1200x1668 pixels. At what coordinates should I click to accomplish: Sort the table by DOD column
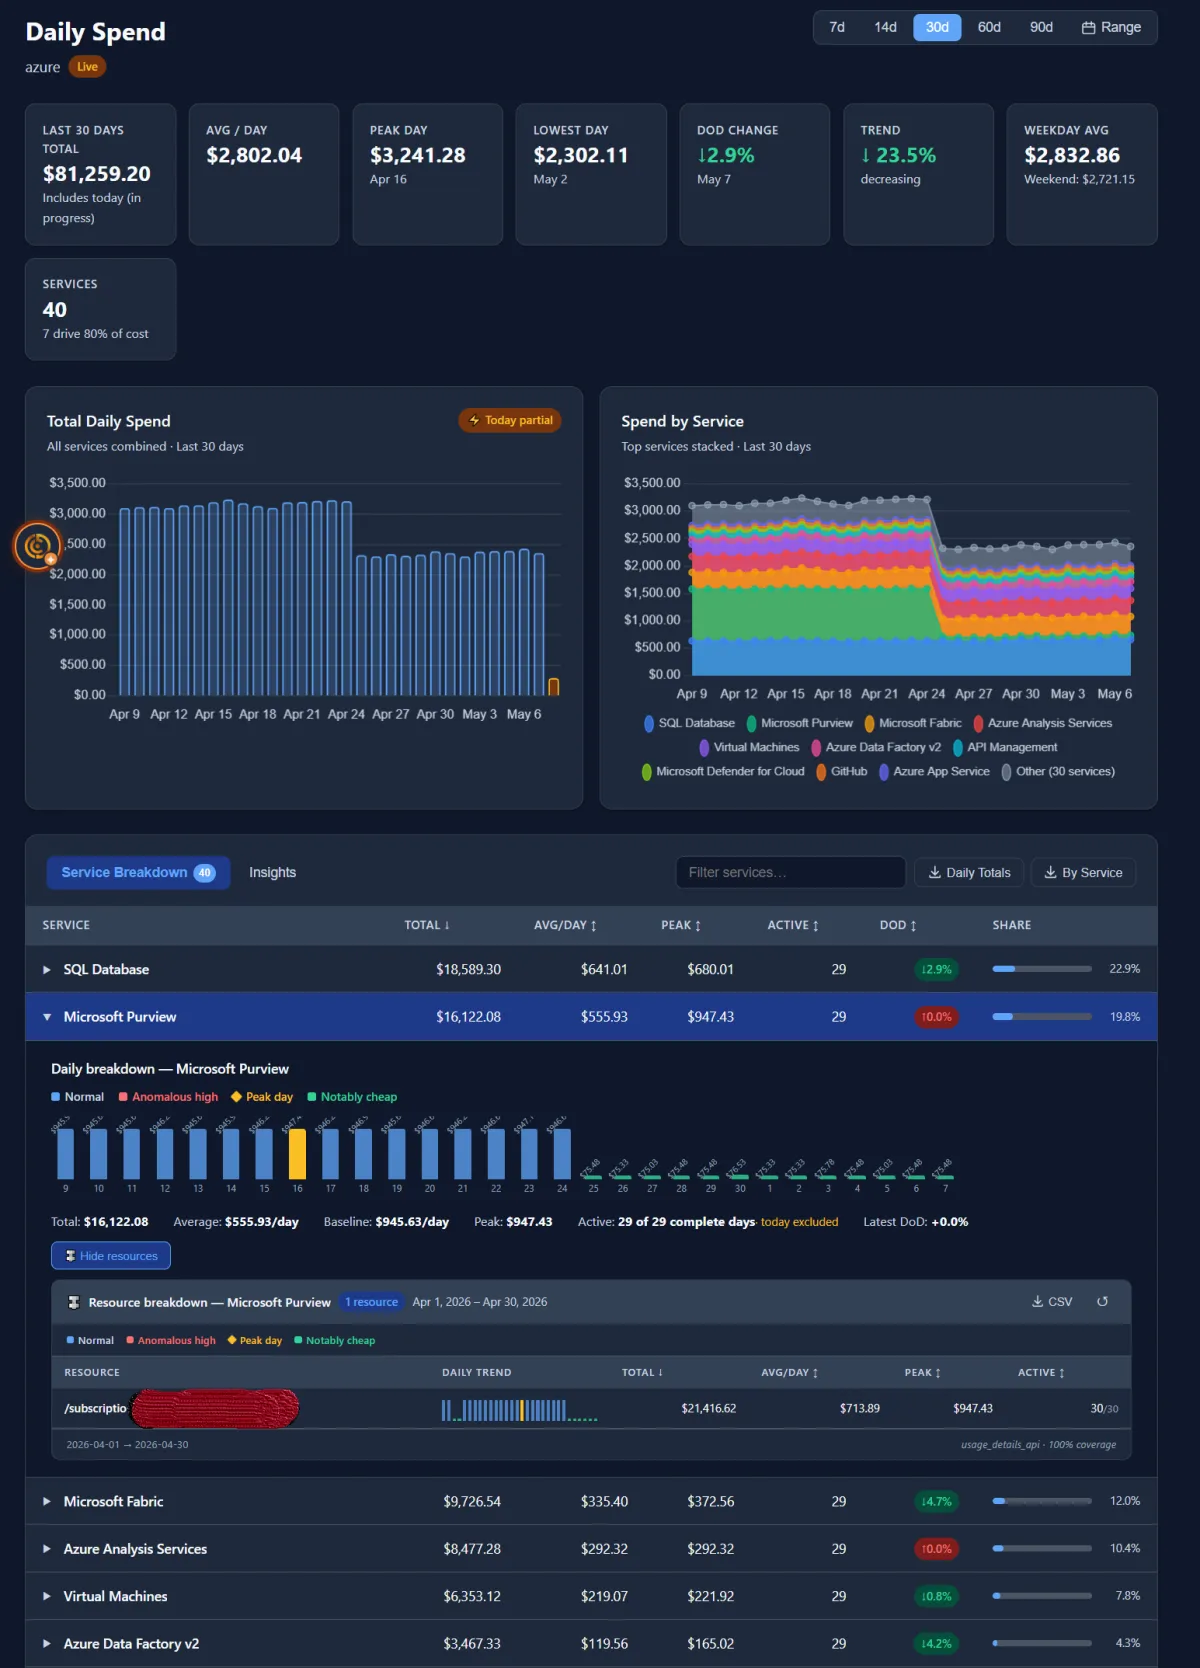898,925
